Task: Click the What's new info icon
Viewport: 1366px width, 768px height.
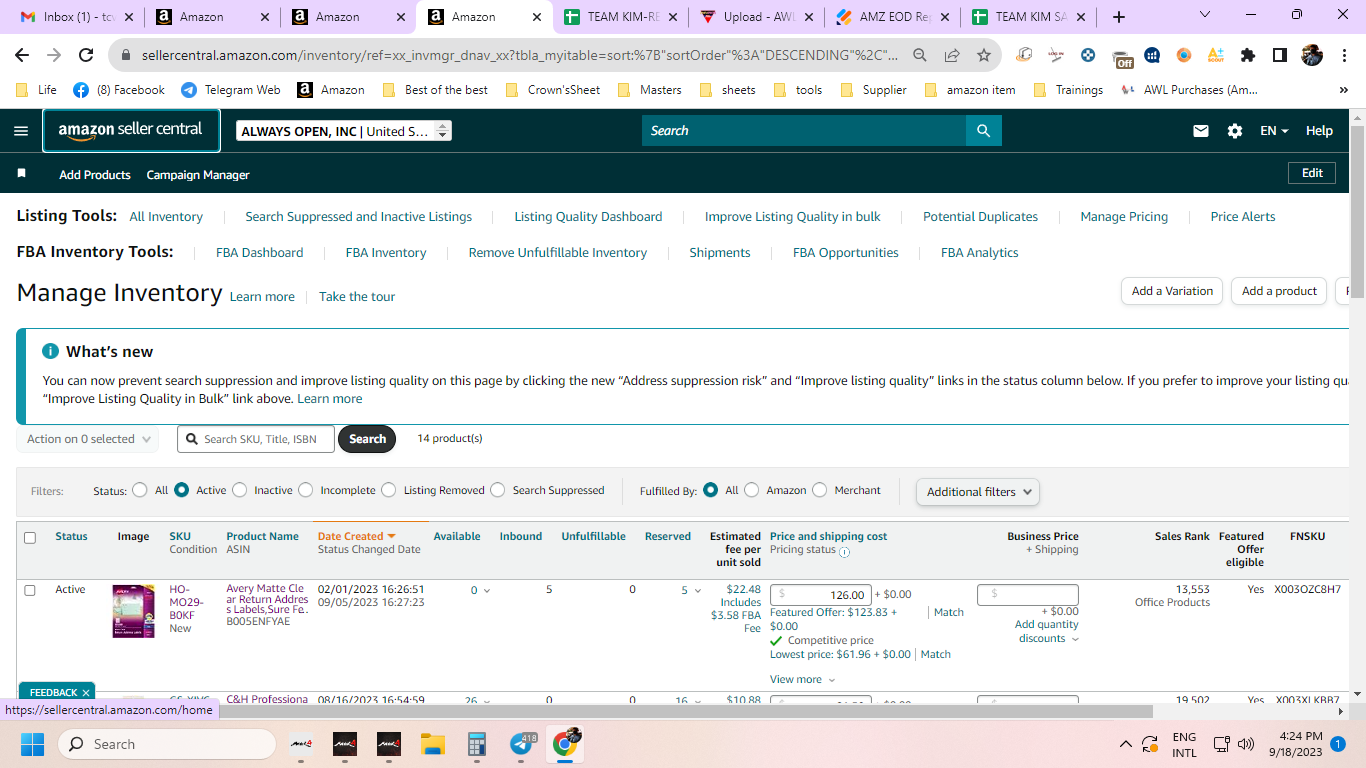Action: [50, 351]
